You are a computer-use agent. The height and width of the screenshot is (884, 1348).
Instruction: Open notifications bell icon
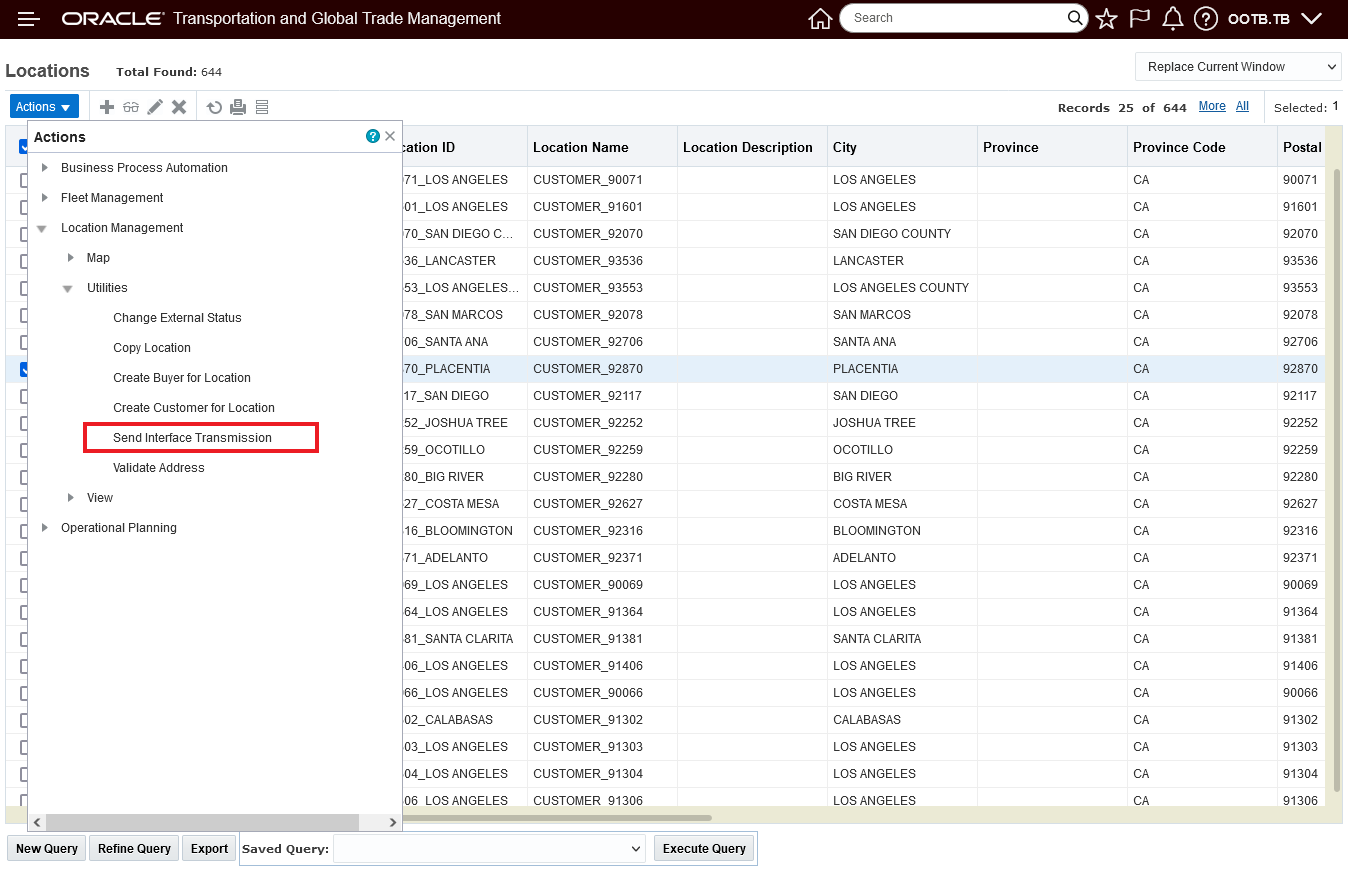point(1173,19)
